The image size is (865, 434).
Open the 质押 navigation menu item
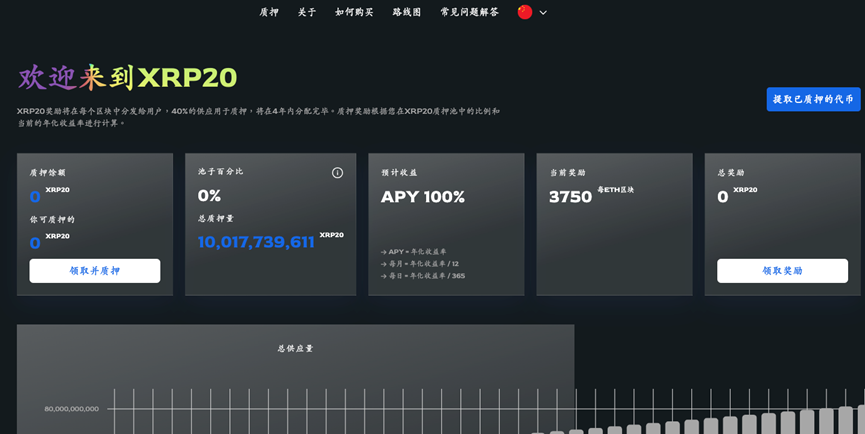[x=269, y=12]
